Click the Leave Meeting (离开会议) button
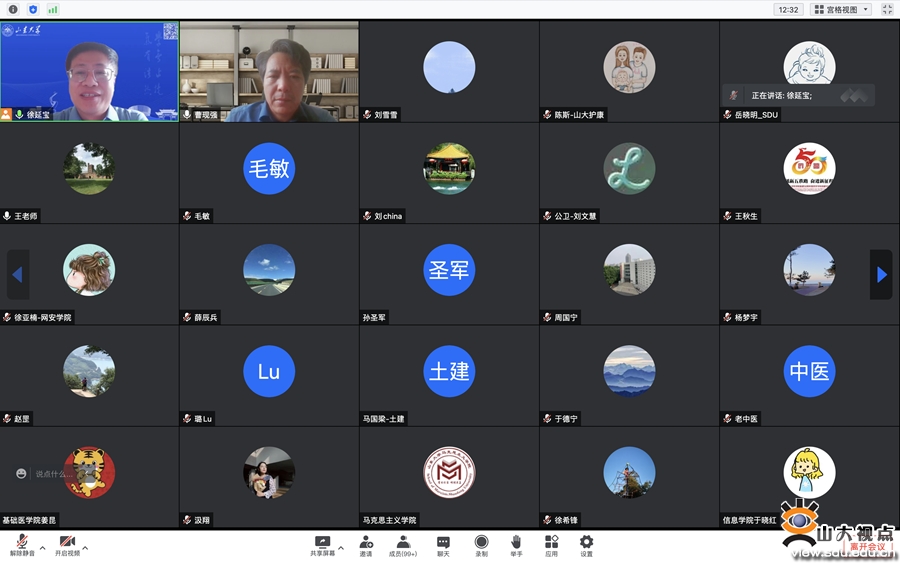 pyautogui.click(x=867, y=546)
